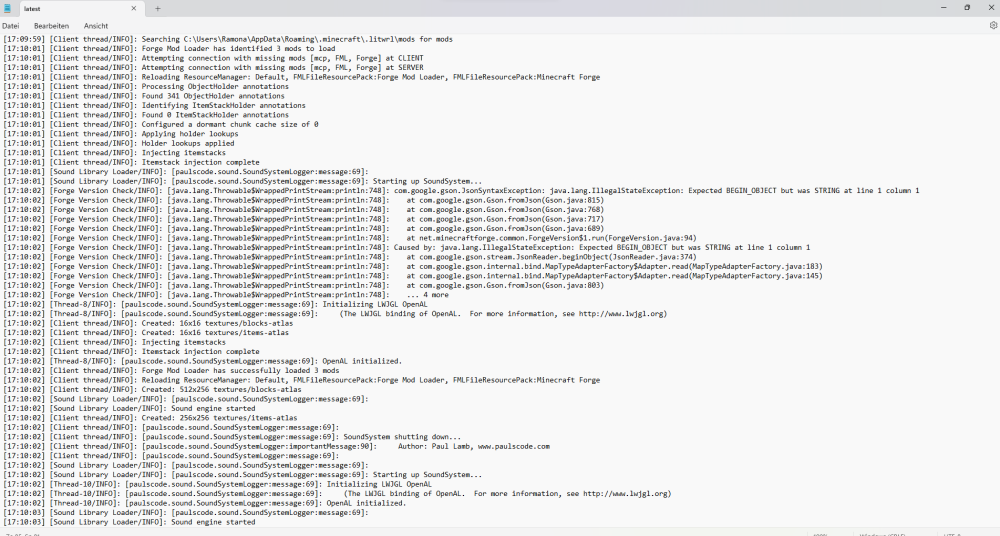Click the 'JsonReader.java:374' stack trace entry
This screenshot has width=1000, height=536.
coord(350,257)
